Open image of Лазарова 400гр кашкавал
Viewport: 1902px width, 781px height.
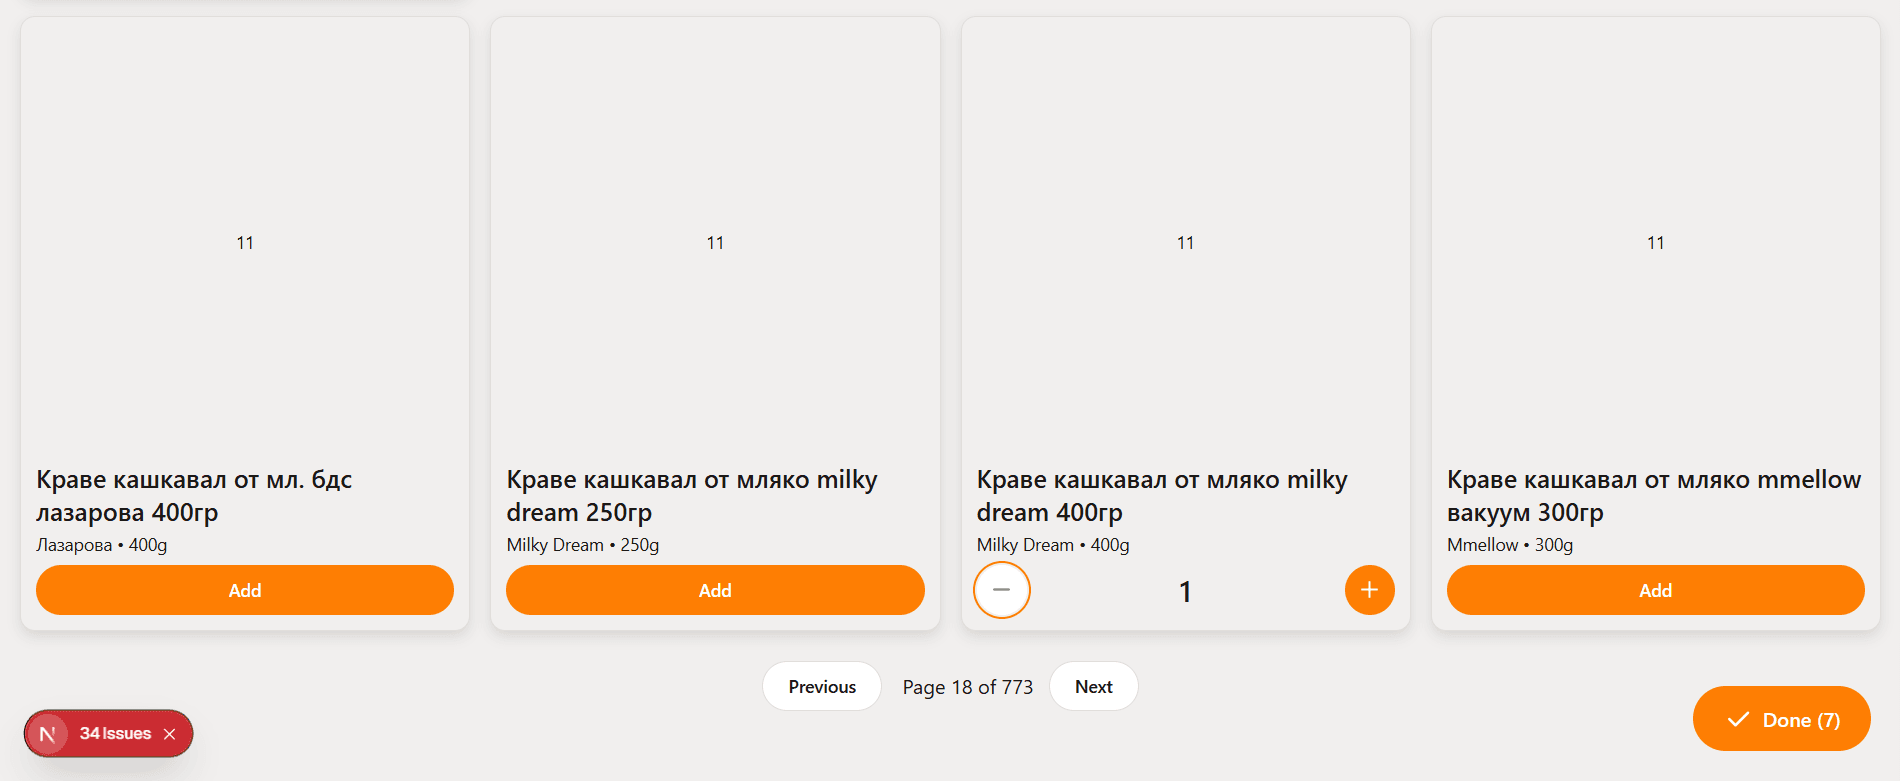tap(245, 242)
